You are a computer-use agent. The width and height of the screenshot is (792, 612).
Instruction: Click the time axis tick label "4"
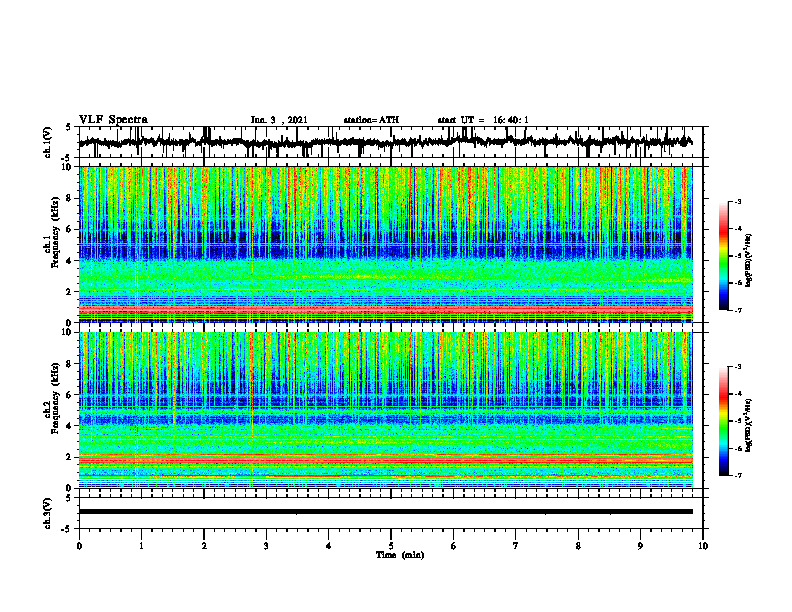(x=329, y=546)
